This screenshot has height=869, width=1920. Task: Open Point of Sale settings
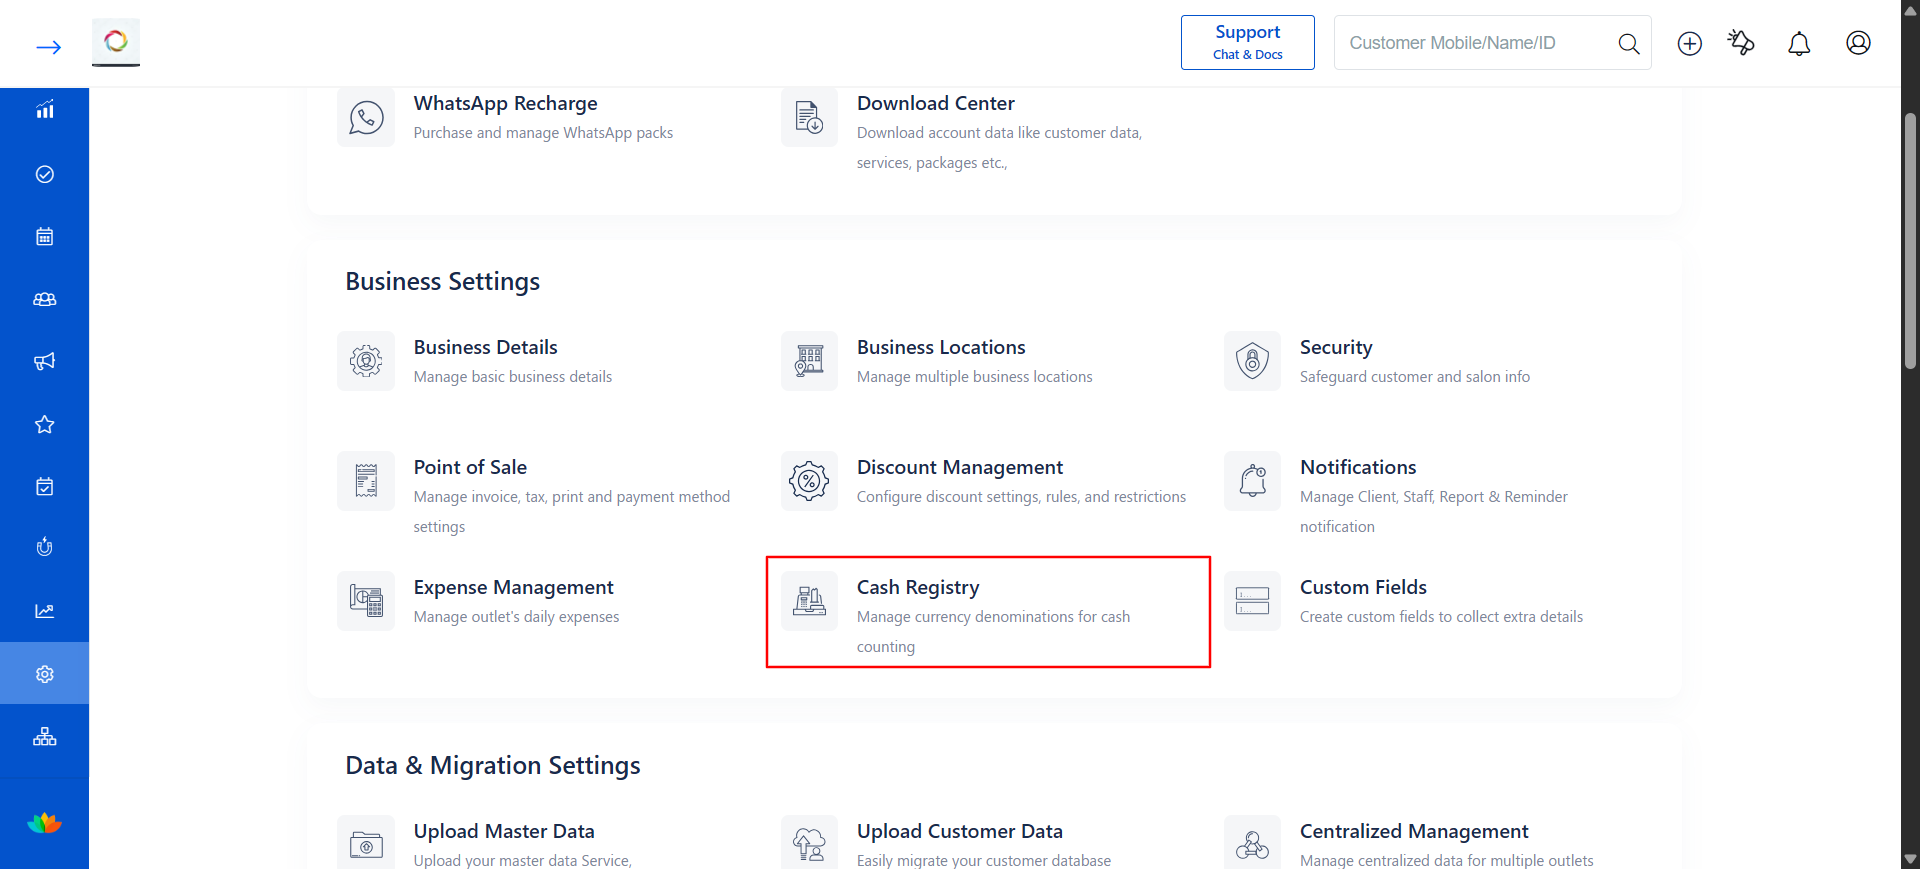pos(470,467)
